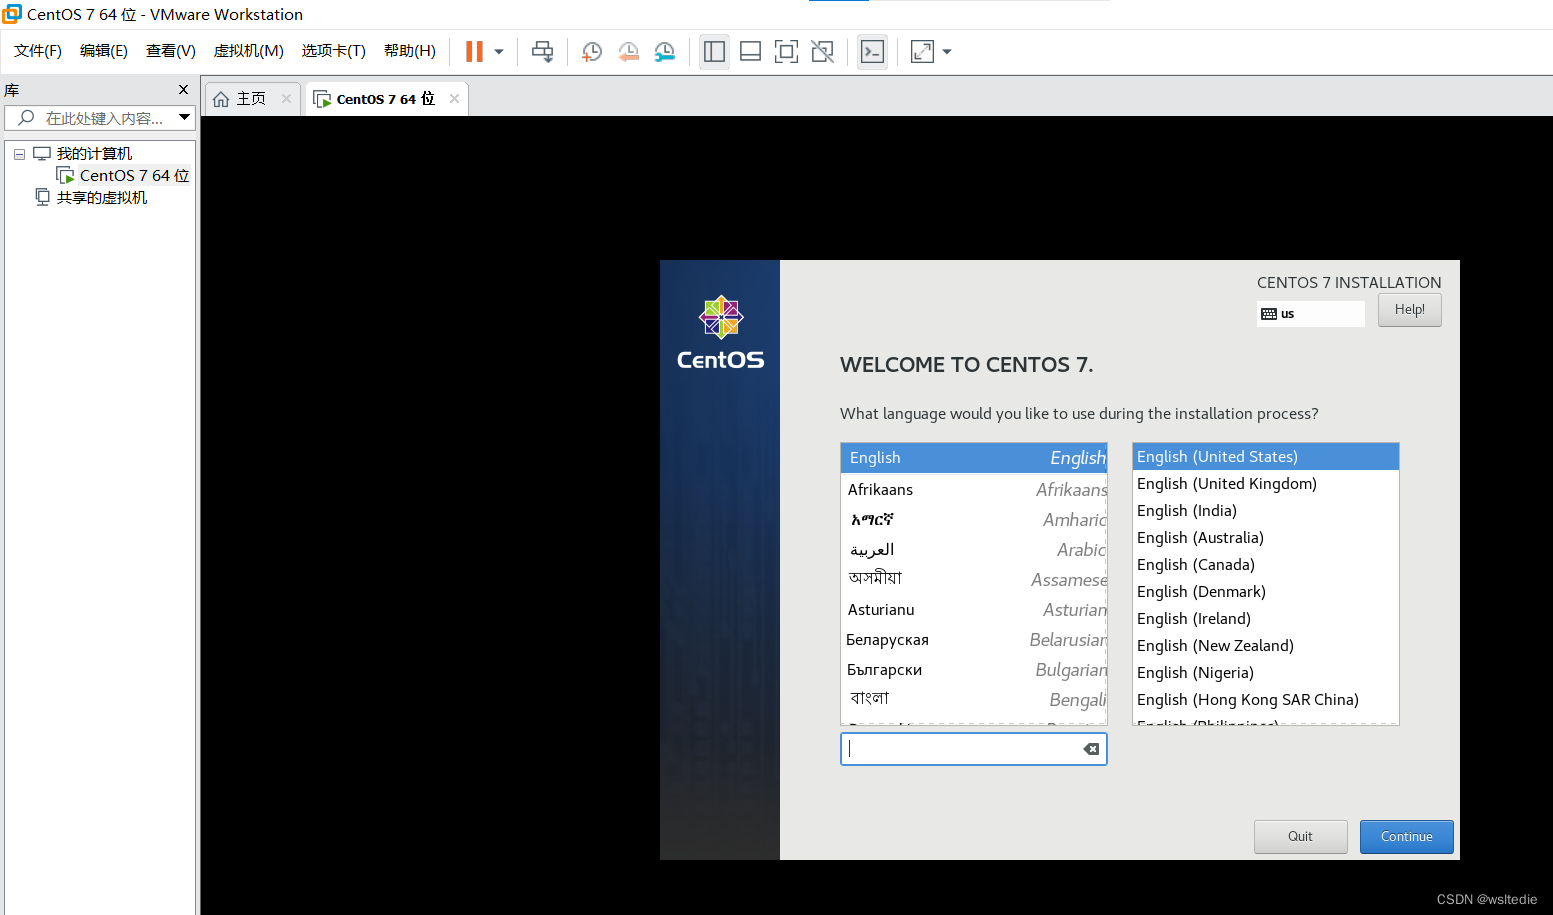The image size is (1553, 915).
Task: Choose Afrikaans as installation language
Action: coord(880,489)
